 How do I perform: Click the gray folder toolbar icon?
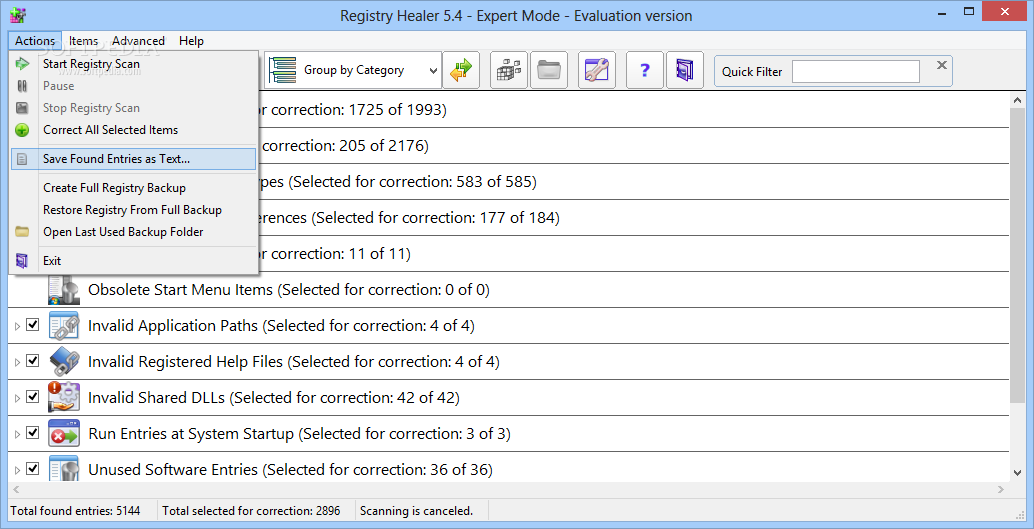click(x=549, y=70)
